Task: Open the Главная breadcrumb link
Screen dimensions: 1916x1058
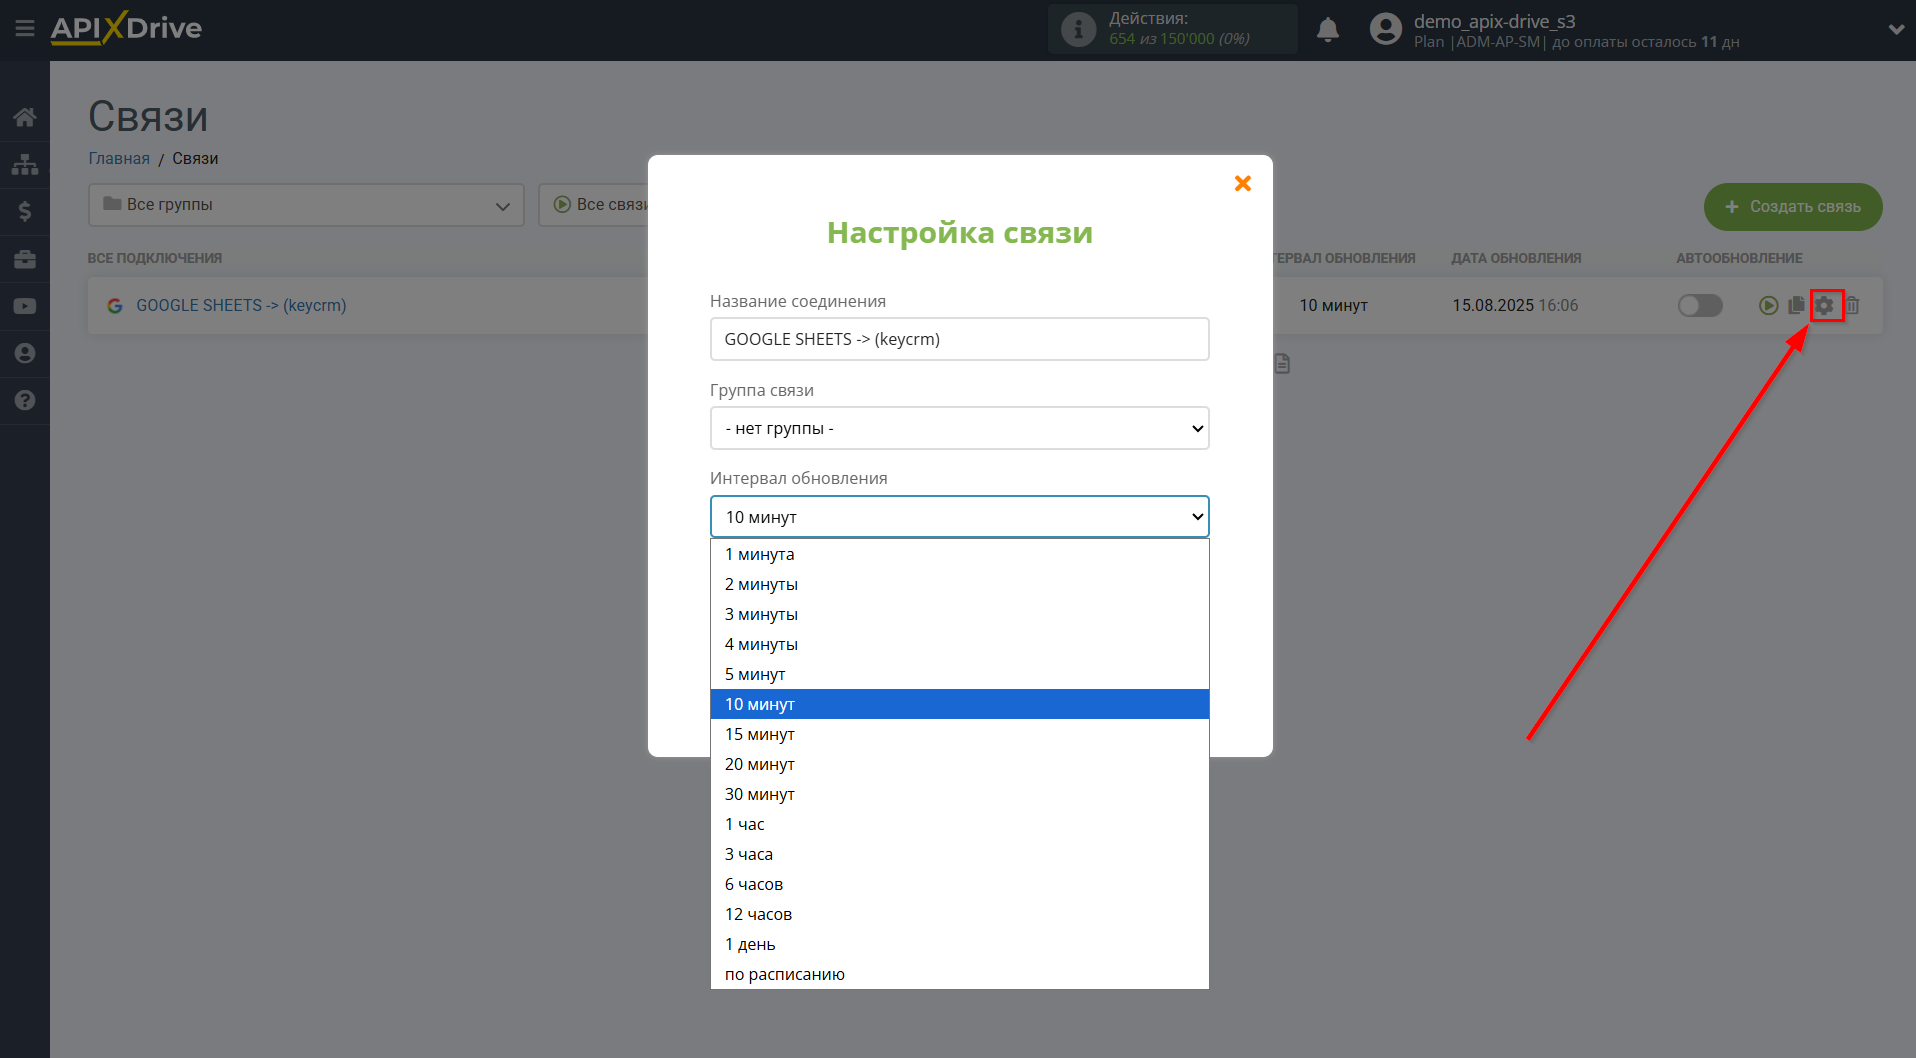Action: pos(119,158)
